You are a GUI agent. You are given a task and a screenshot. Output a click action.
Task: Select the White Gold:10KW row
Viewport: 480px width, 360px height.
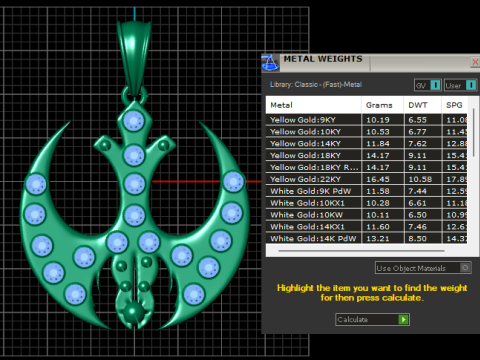(x=366, y=215)
